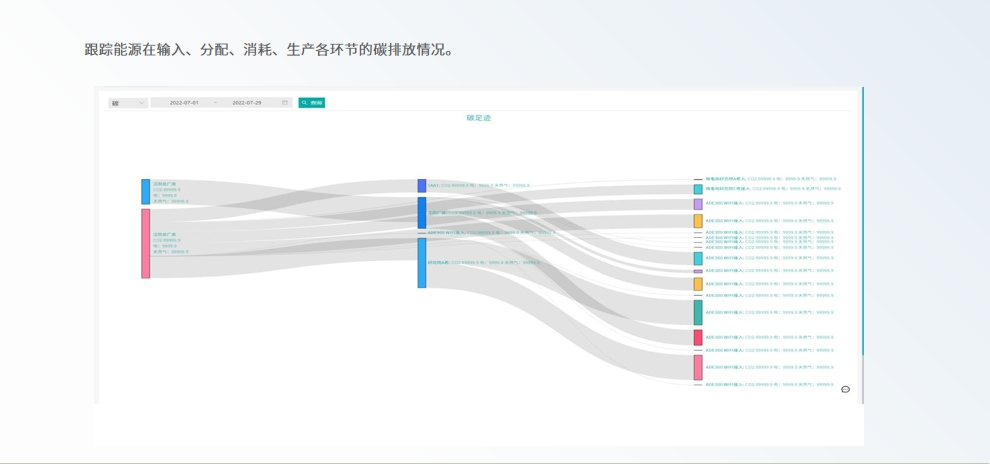Open the 碳 type dropdown

127,103
